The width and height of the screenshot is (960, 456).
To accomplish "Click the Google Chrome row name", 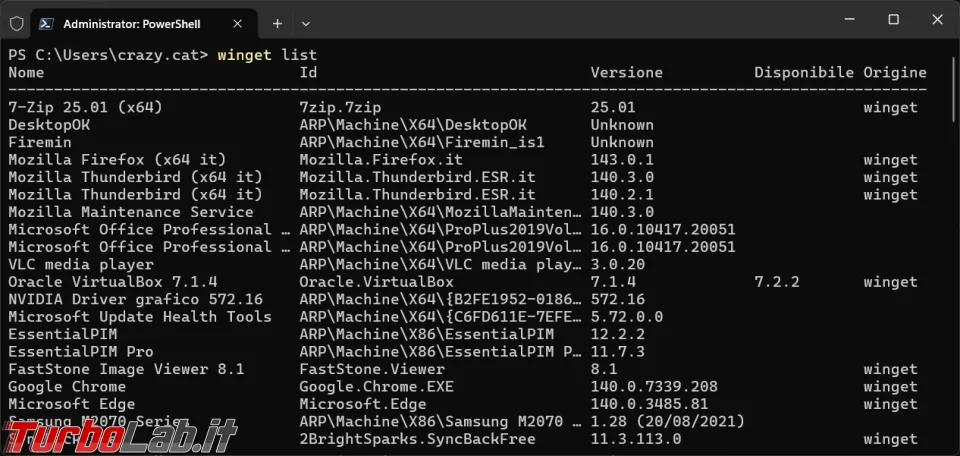I will click(x=67, y=387).
